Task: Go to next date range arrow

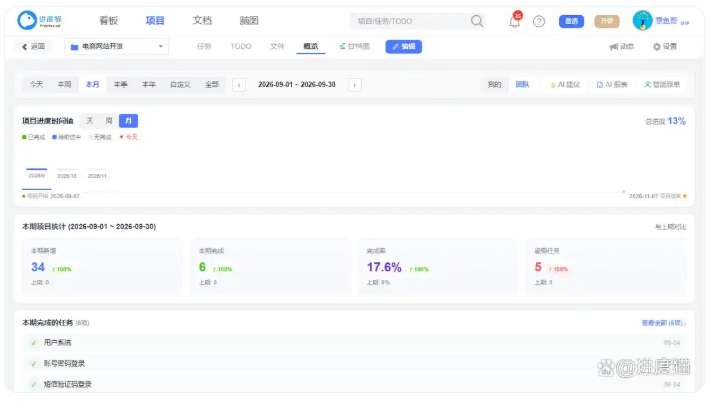Action: [x=355, y=85]
